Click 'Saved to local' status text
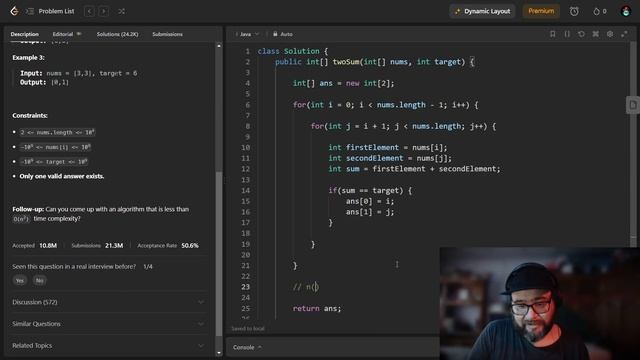Screen dimensions: 640x360 click(248, 329)
